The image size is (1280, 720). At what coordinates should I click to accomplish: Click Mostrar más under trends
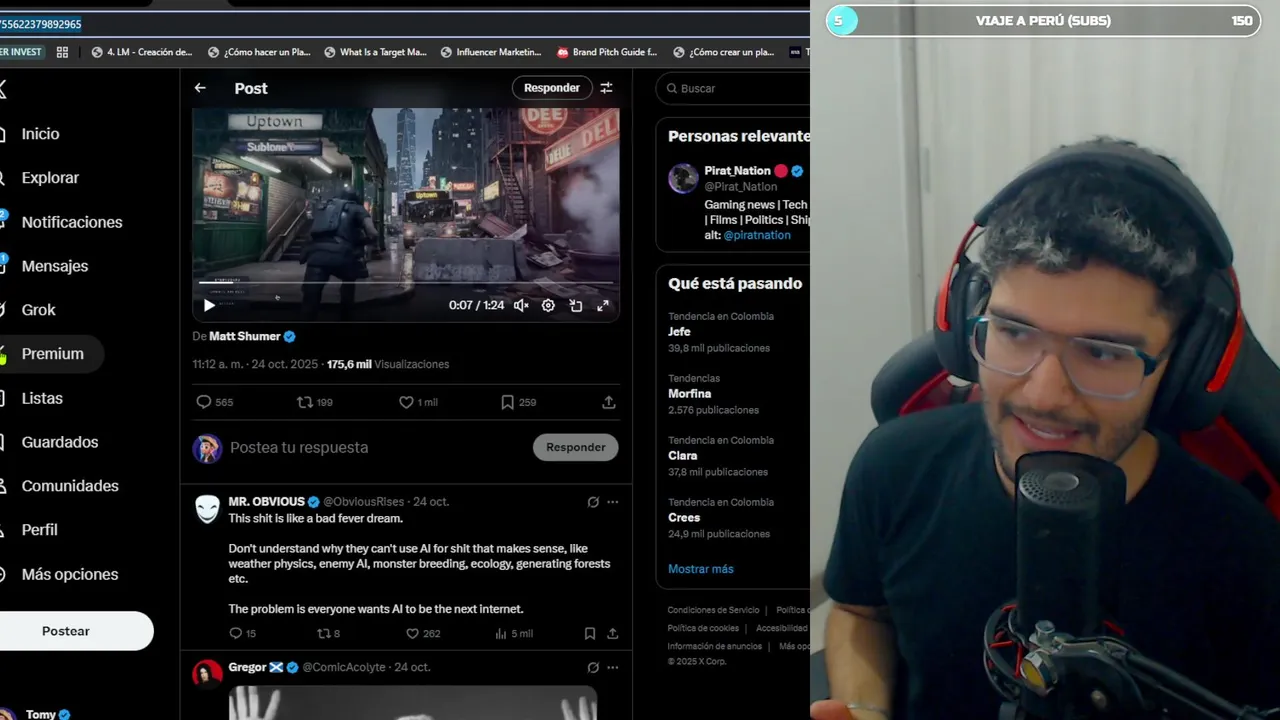coord(701,569)
